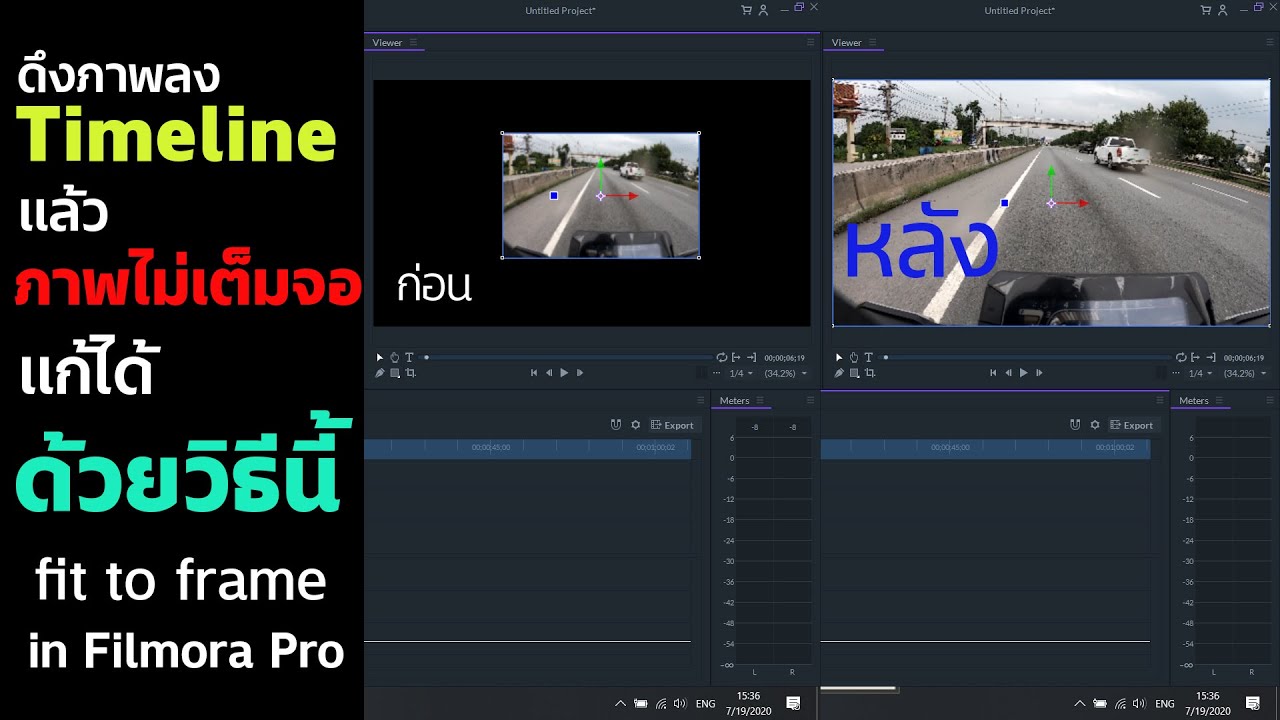
Task: Click video anchor point in left viewer
Action: 600,196
